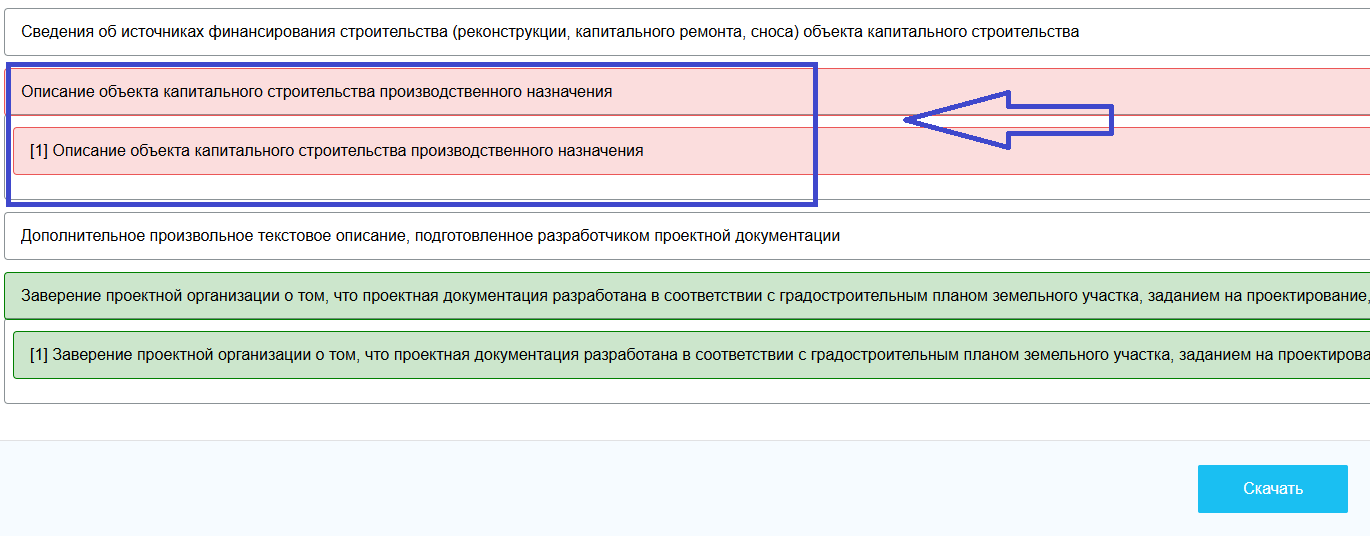Click the light-blue footer bar left of 'Скачать'
This screenshot has width=1370, height=536.
(x=600, y=488)
